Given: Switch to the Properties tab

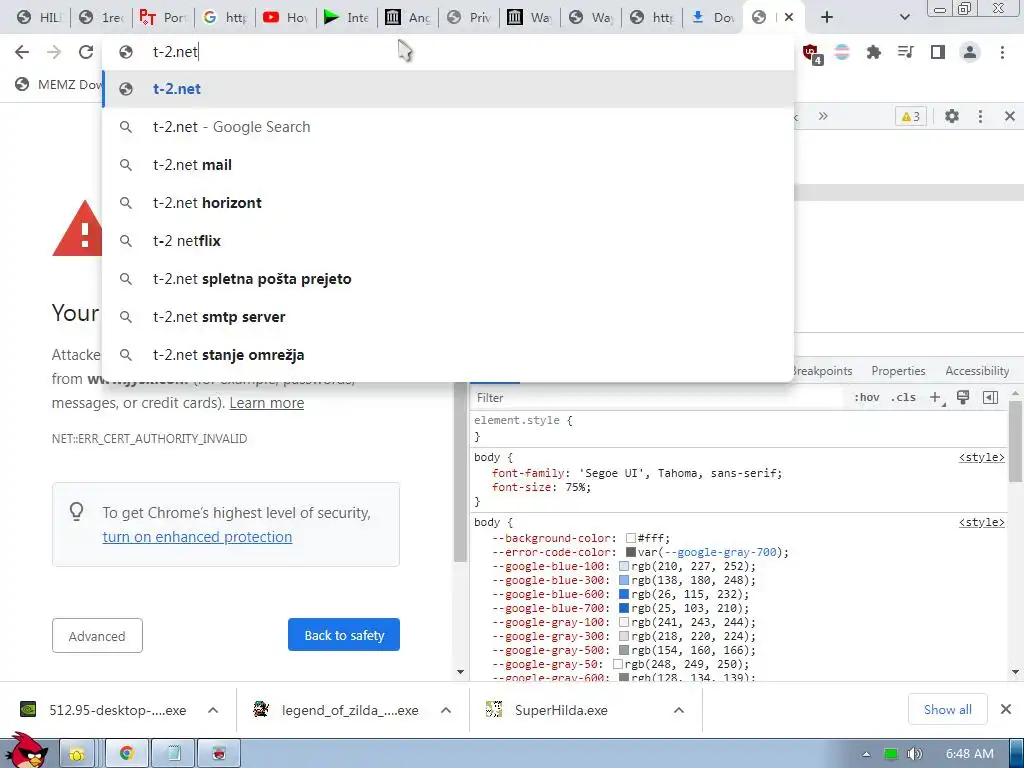Looking at the screenshot, I should [x=898, y=371].
